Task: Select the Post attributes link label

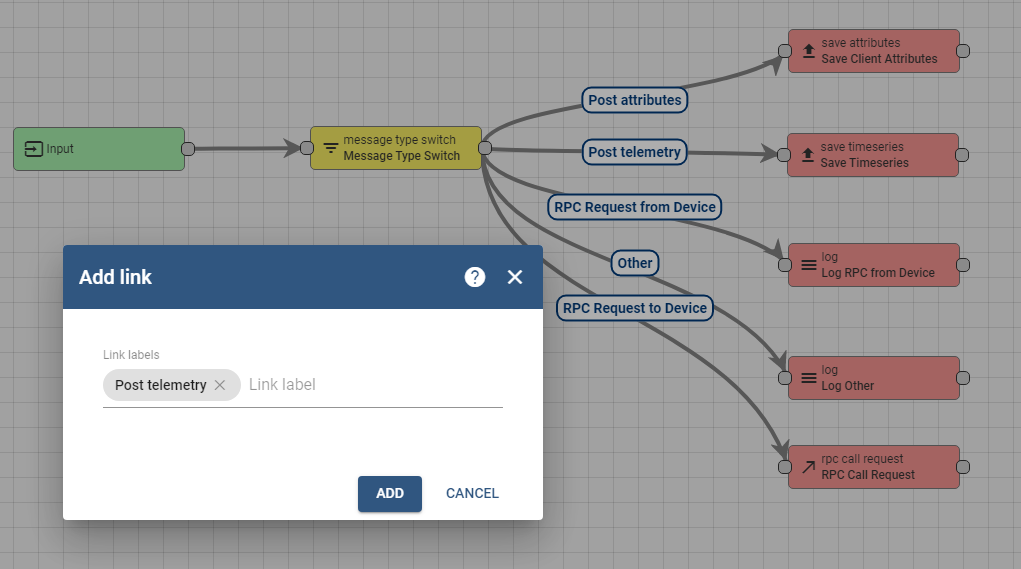Action: click(635, 100)
